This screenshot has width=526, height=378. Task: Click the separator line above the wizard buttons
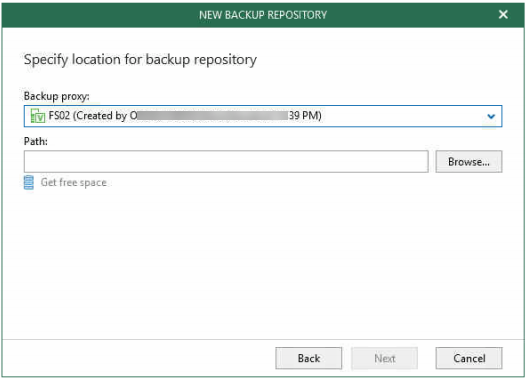click(263, 339)
